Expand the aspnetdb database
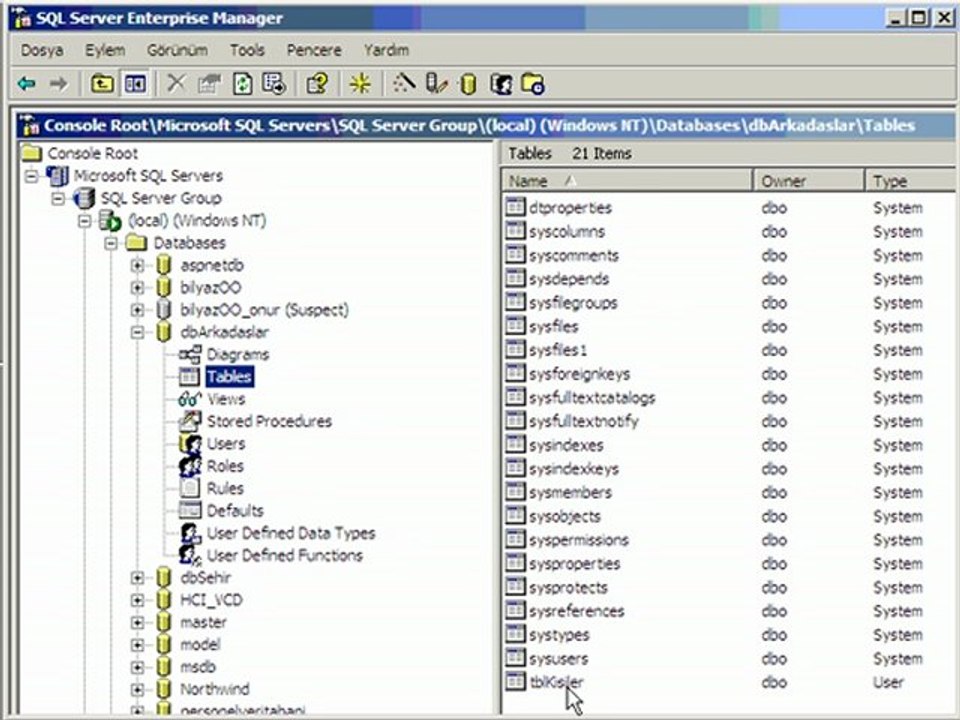Screen dimensions: 960x720 [137, 266]
